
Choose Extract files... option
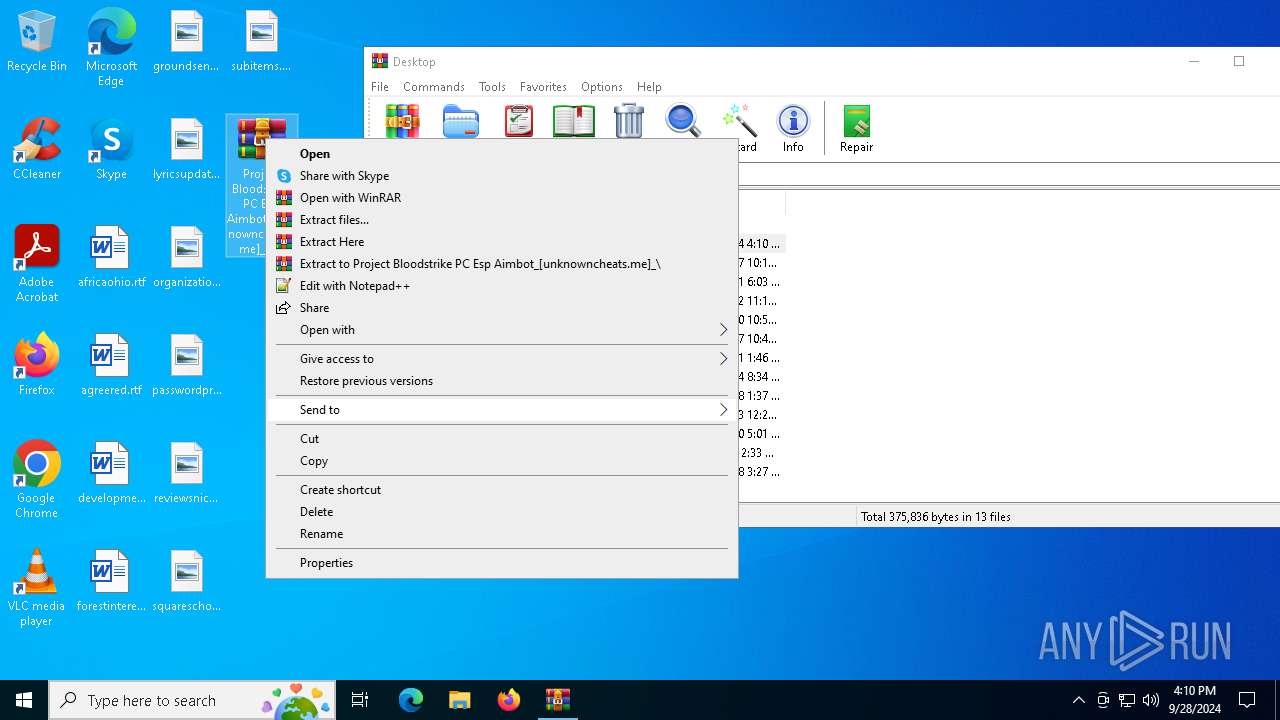pos(502,220)
